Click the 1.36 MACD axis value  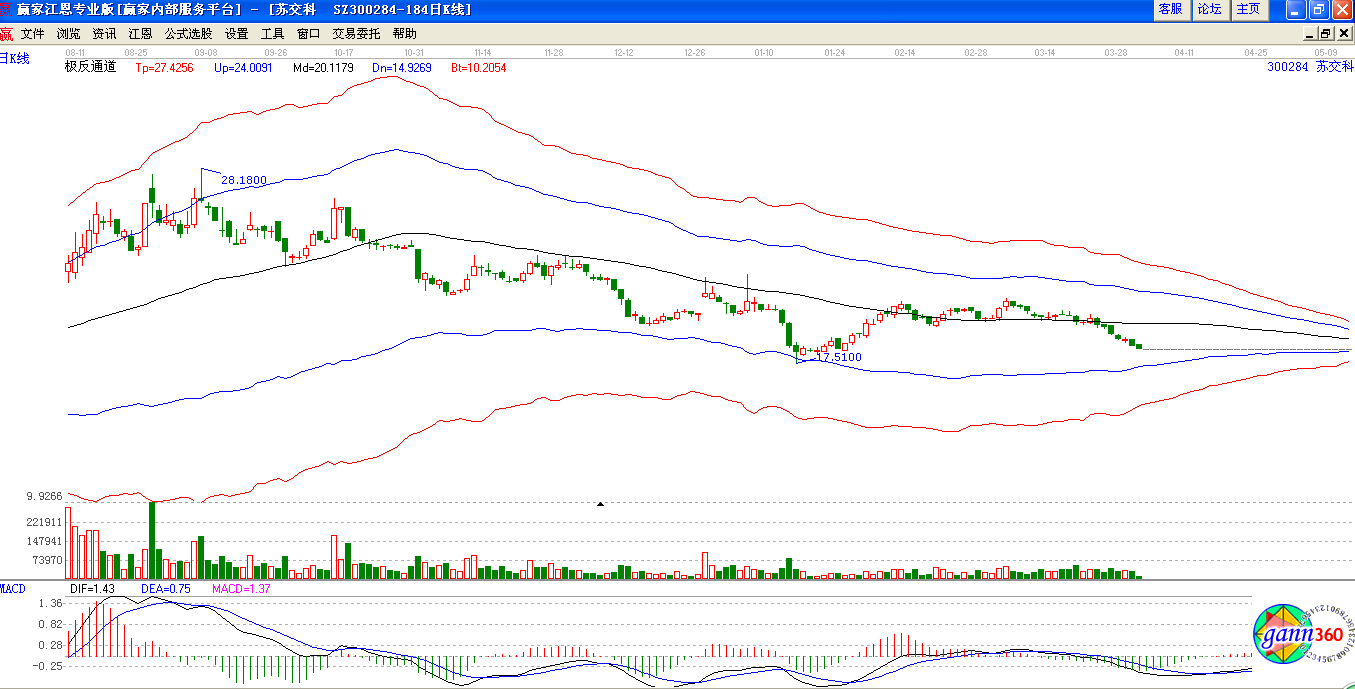(50, 604)
